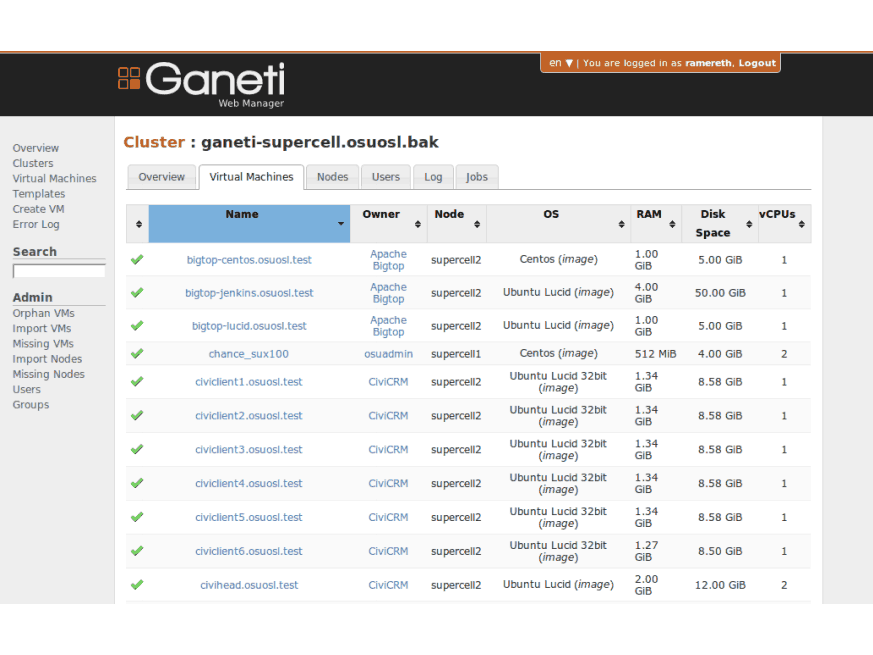Sort table by RAM column
Image resolution: width=873 pixels, height=655 pixels.
point(656,223)
